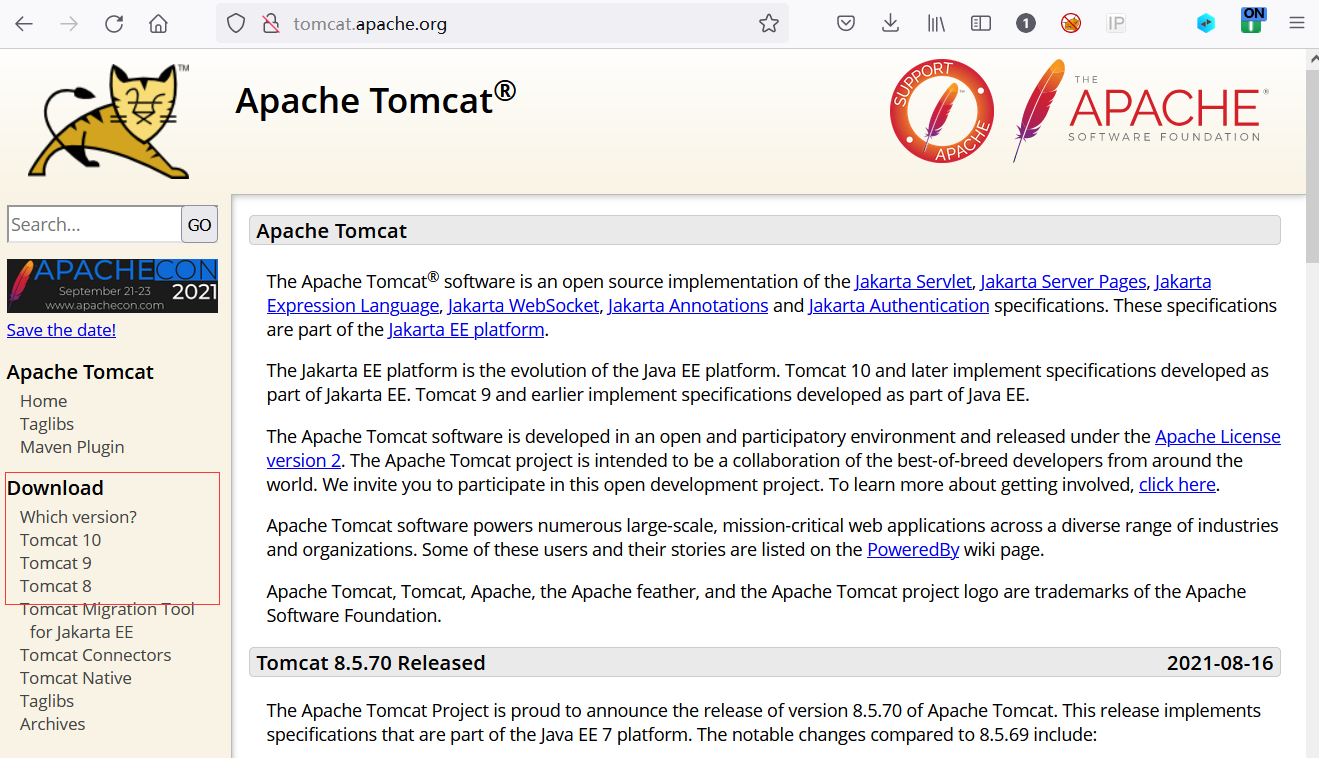Click the IP extension icon
This screenshot has width=1319, height=758.
pyautogui.click(x=1116, y=24)
